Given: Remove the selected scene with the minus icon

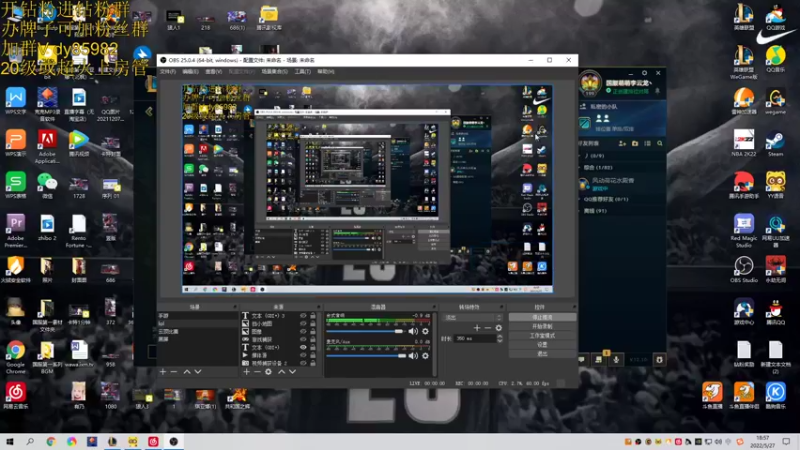Looking at the screenshot, I should (174, 372).
